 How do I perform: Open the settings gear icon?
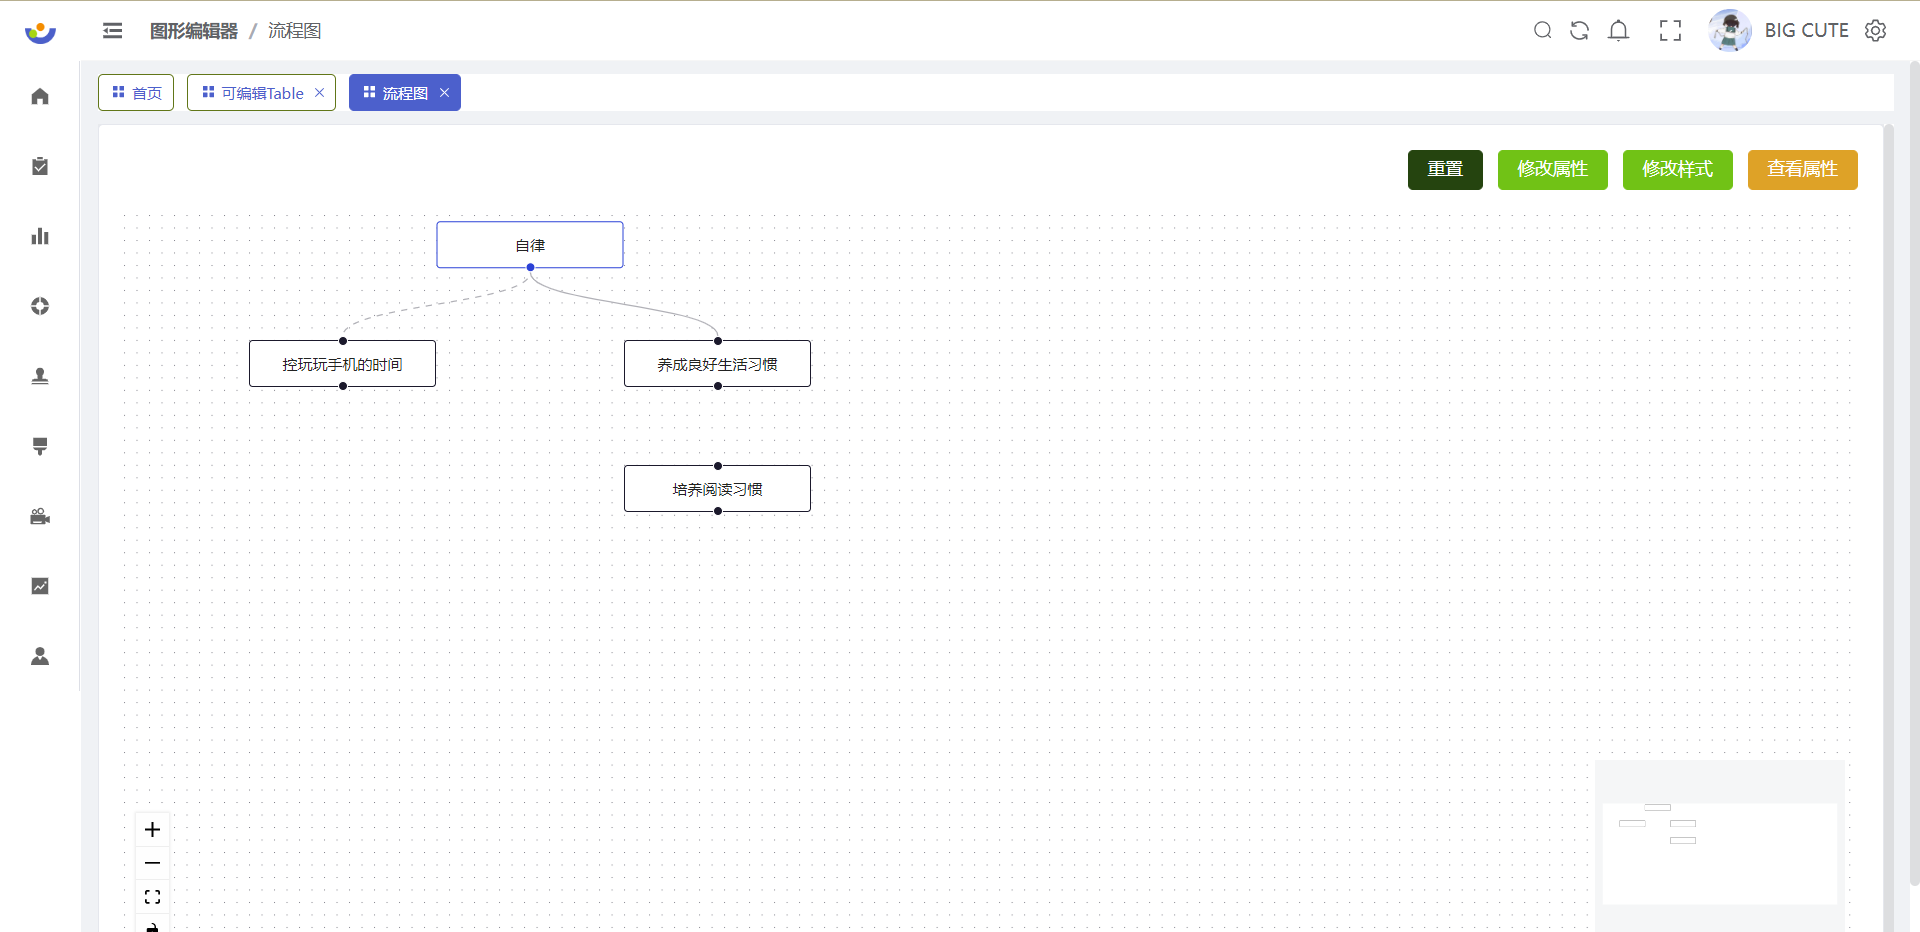click(x=1875, y=31)
